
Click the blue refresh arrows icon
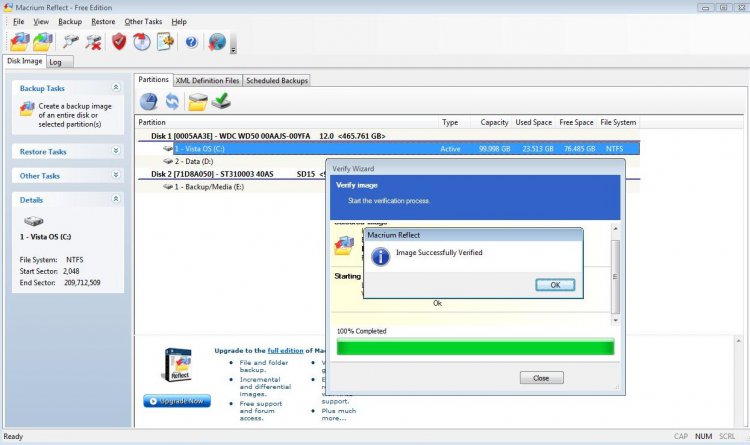(172, 101)
